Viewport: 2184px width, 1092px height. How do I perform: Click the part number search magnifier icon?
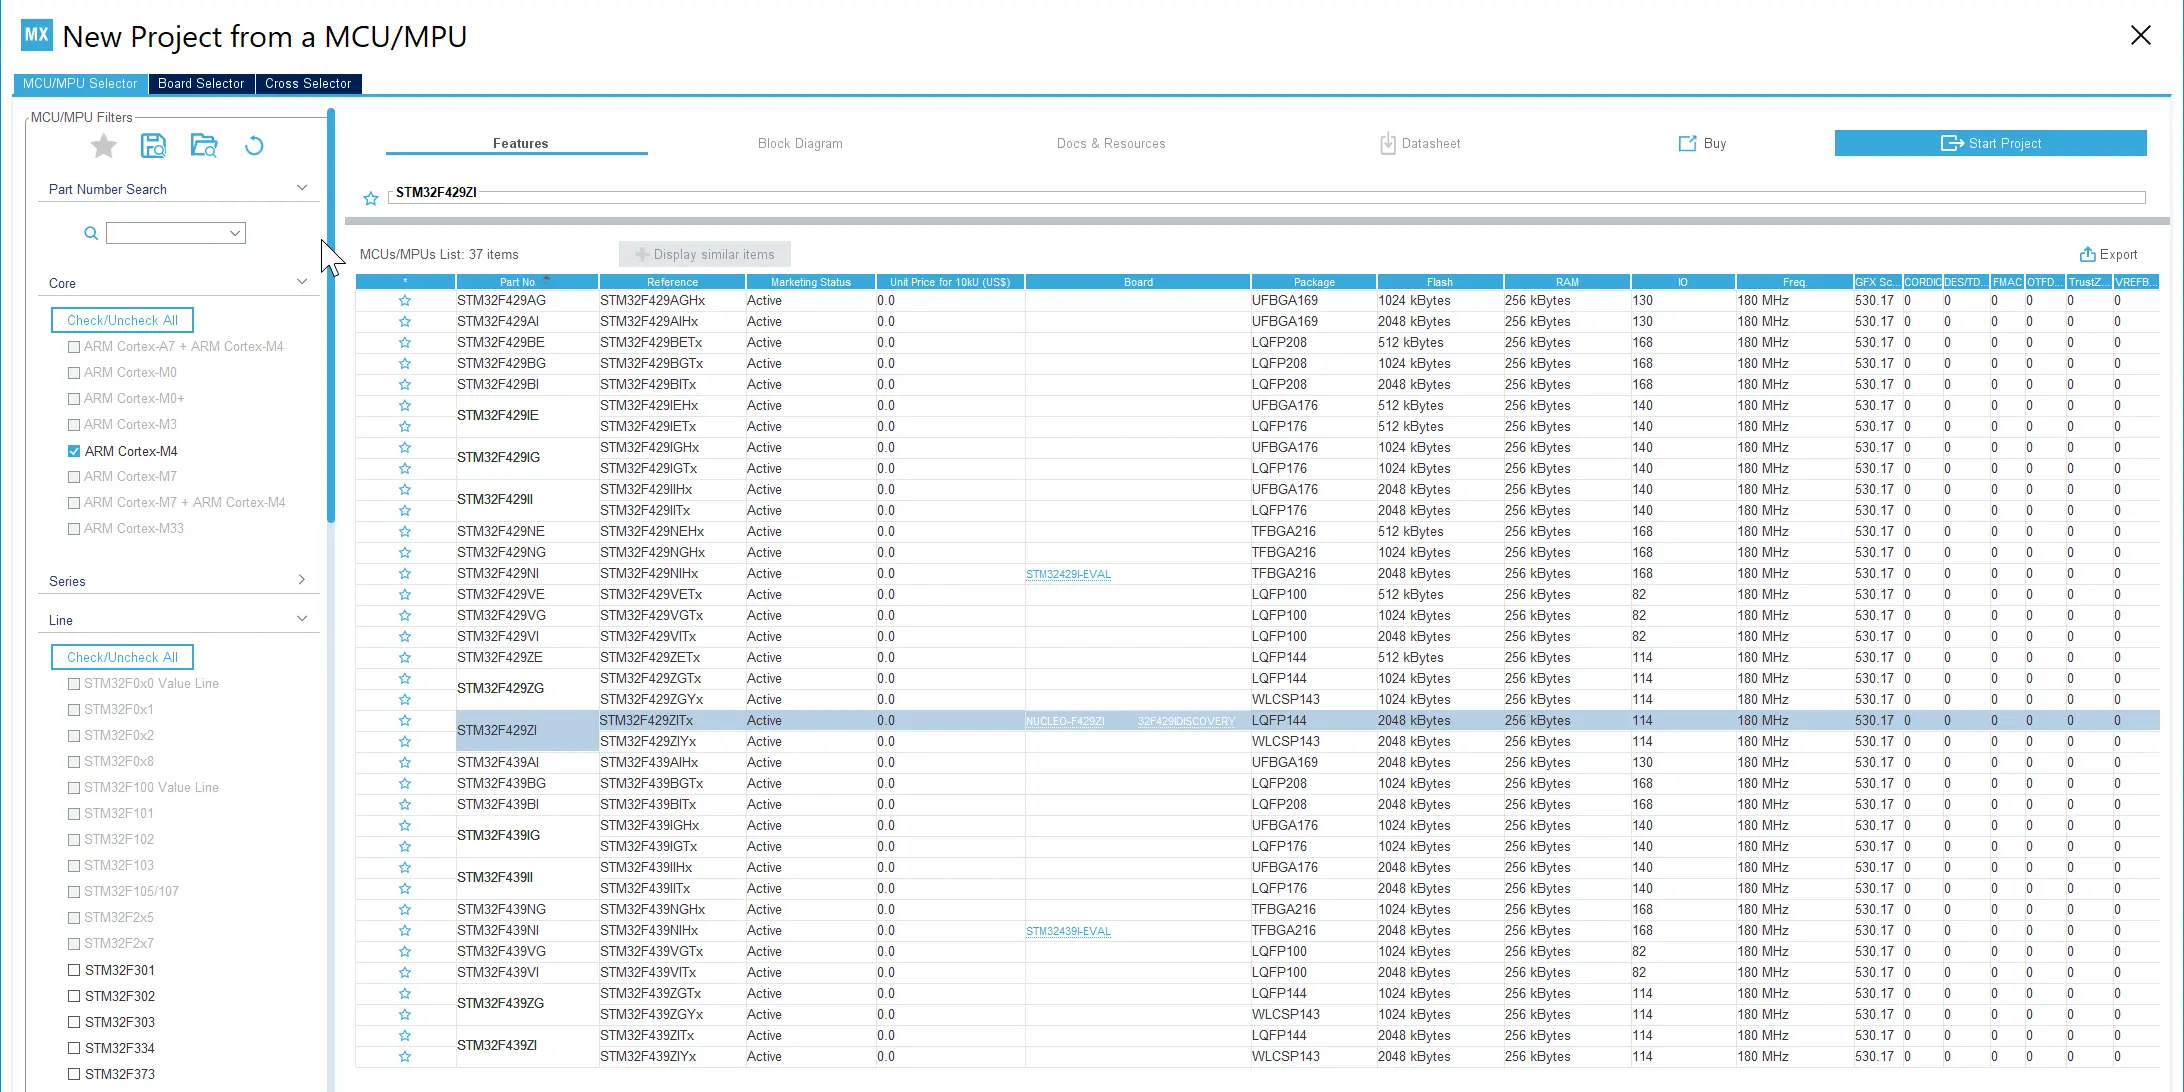coord(91,233)
